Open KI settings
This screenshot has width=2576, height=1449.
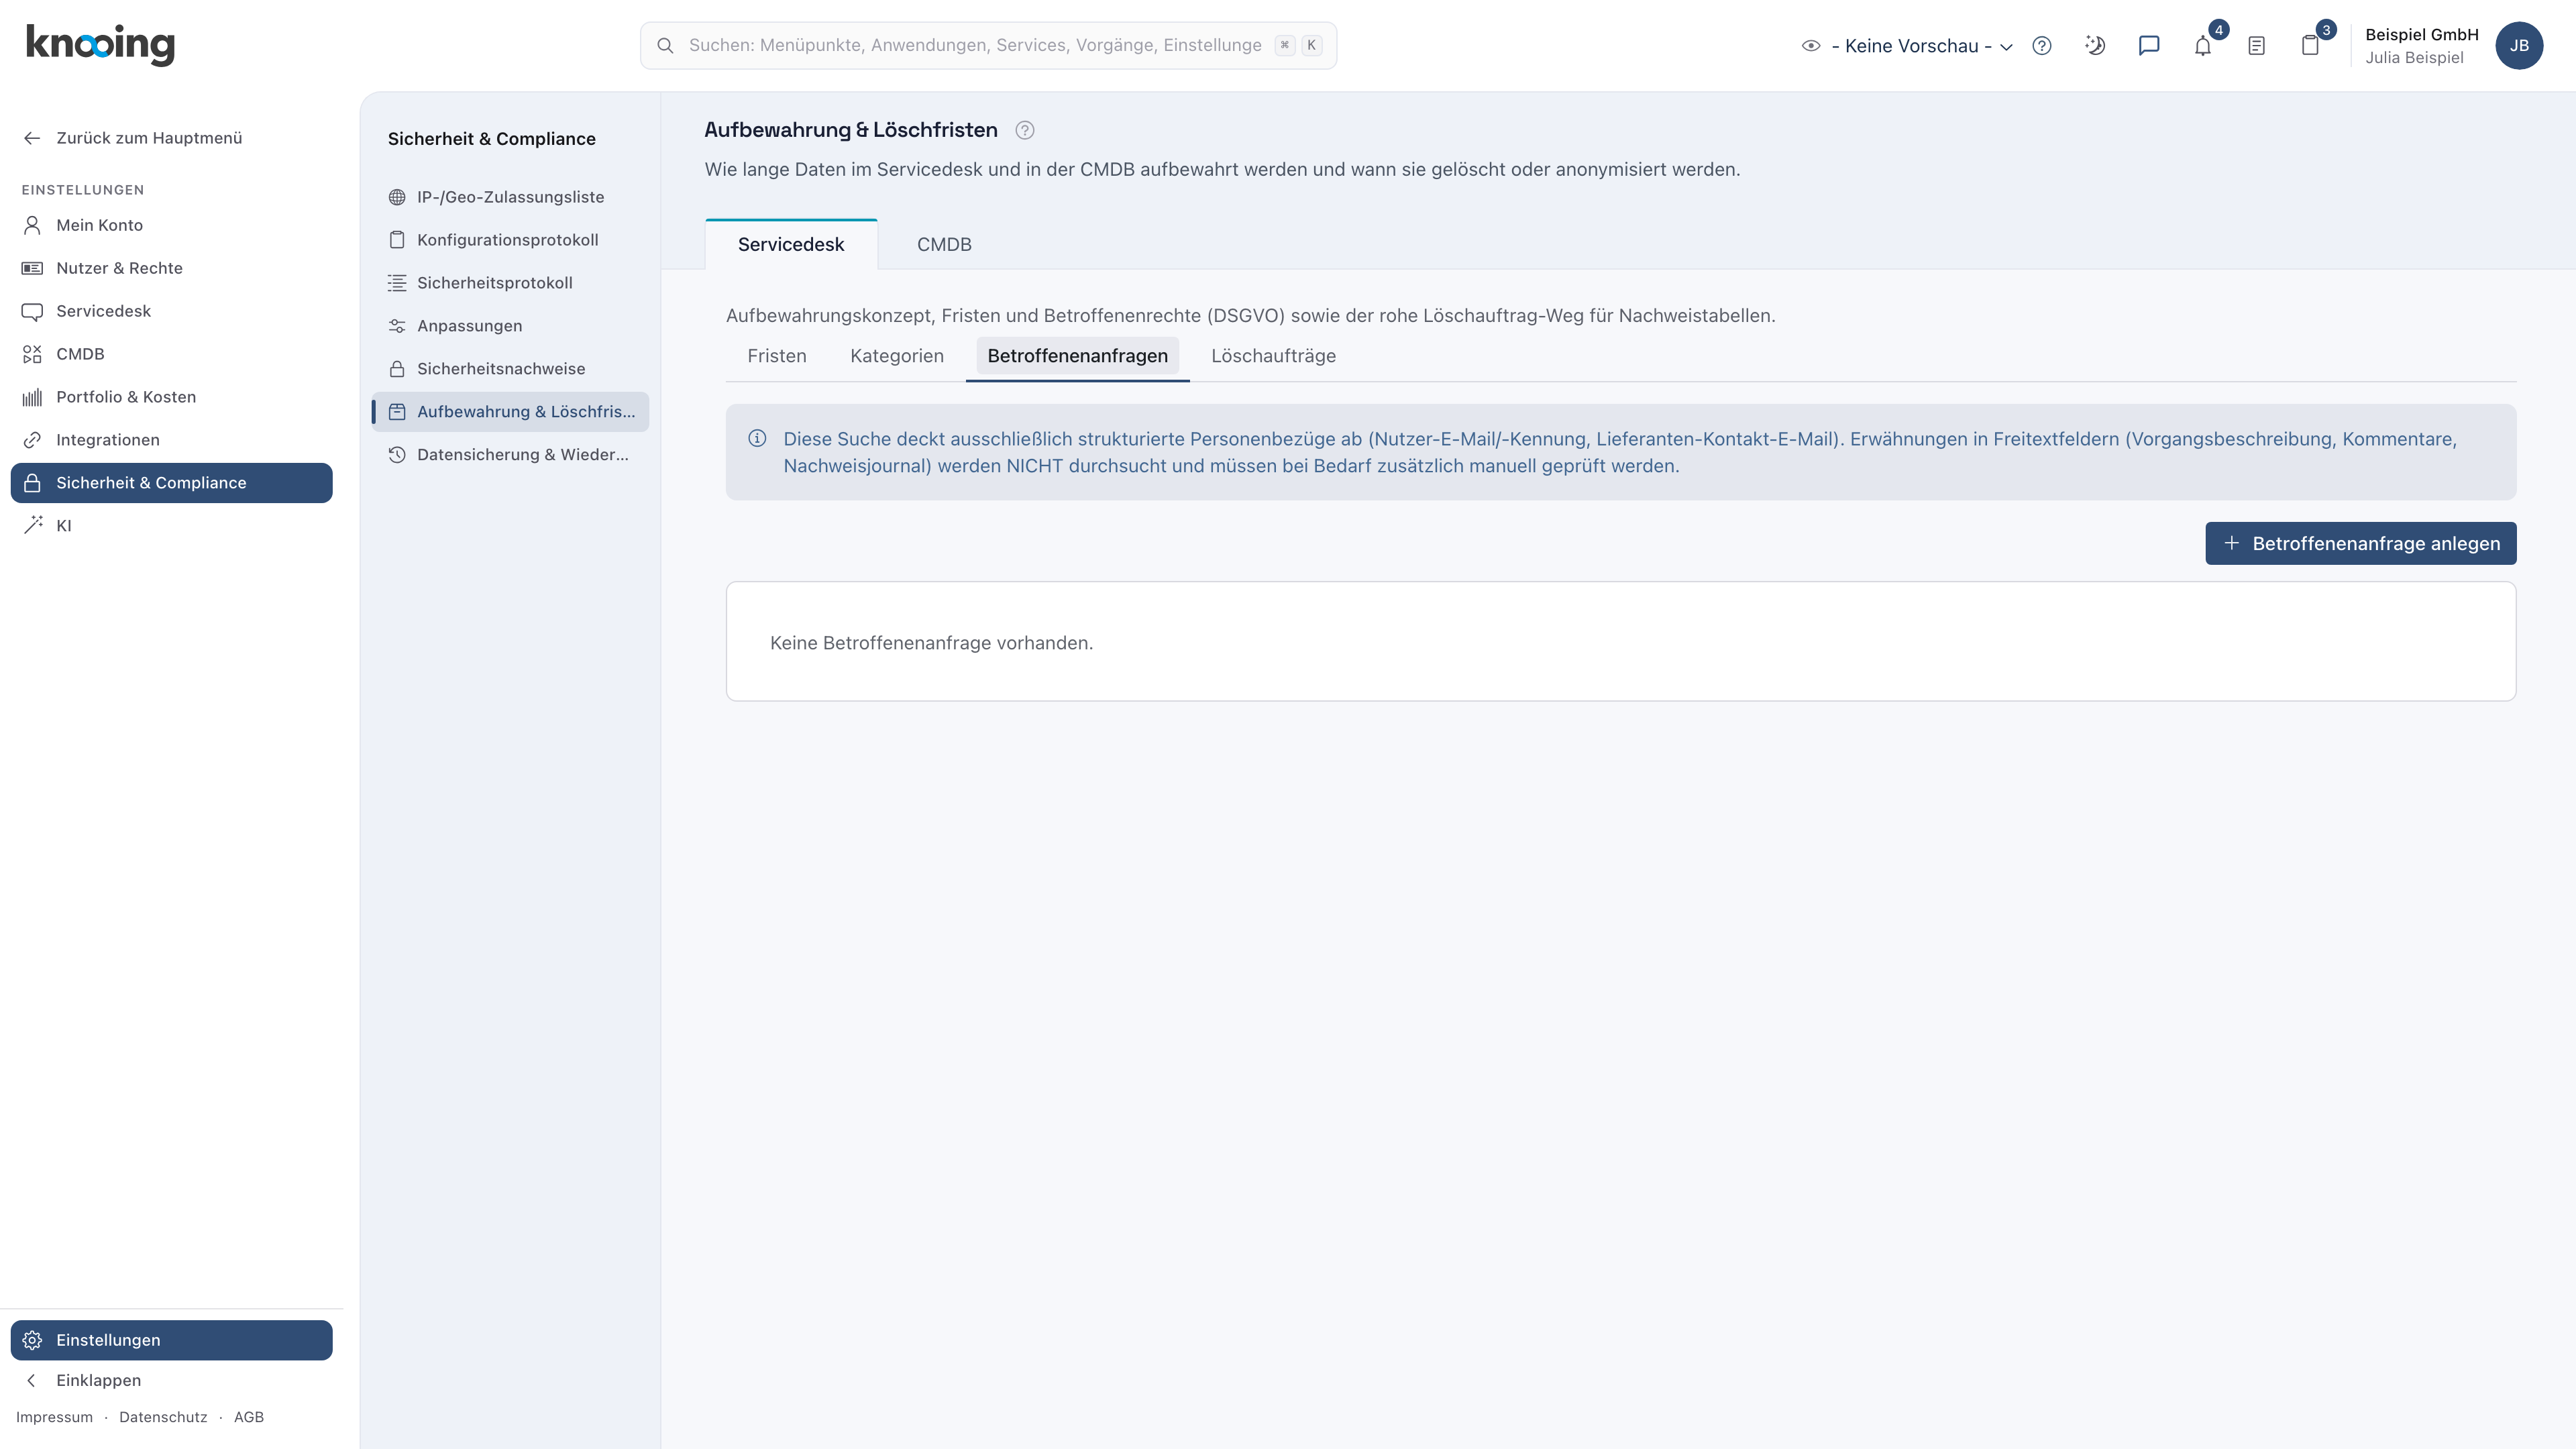coord(171,526)
